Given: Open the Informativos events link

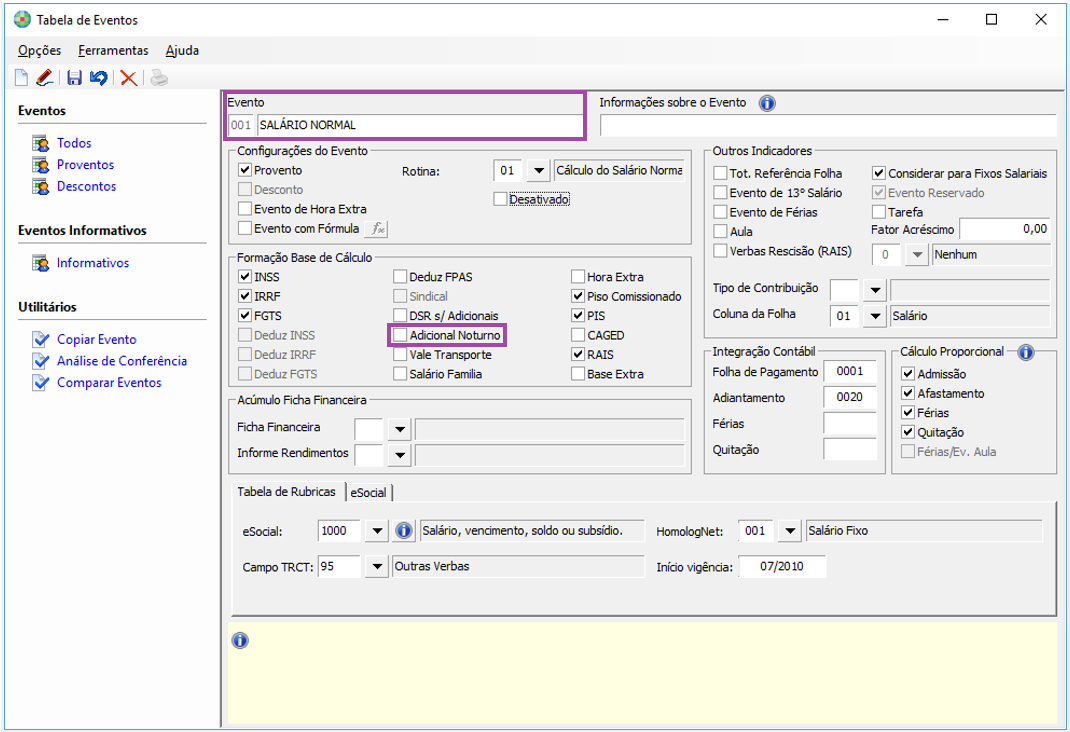Looking at the screenshot, I should point(93,263).
